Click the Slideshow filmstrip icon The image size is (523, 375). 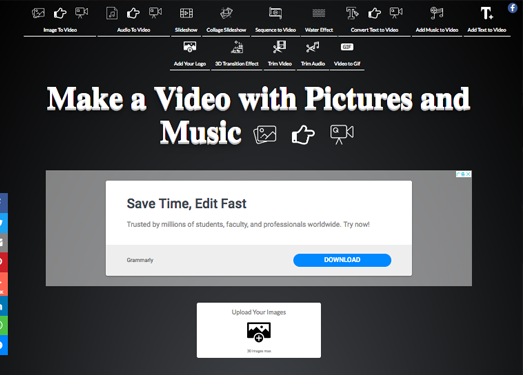(186, 13)
